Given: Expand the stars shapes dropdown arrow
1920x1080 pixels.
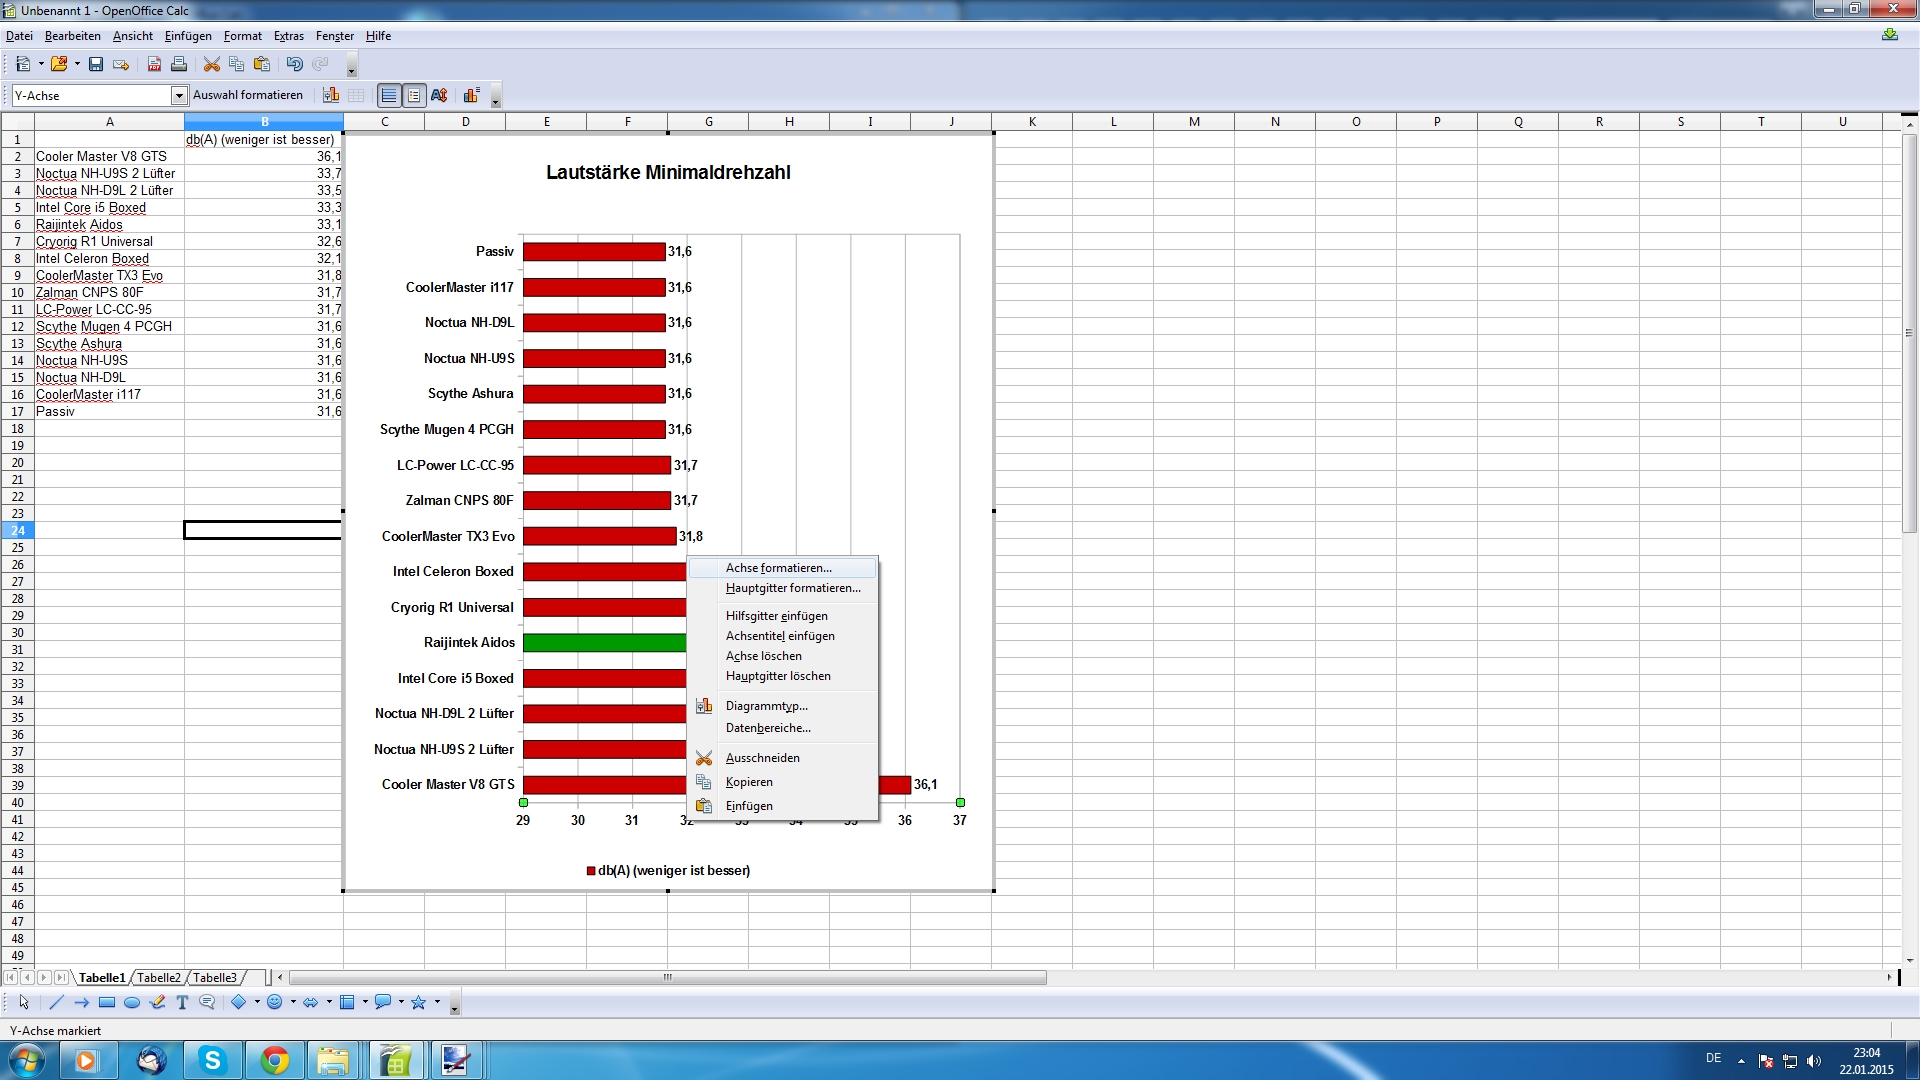Looking at the screenshot, I should 437,1002.
